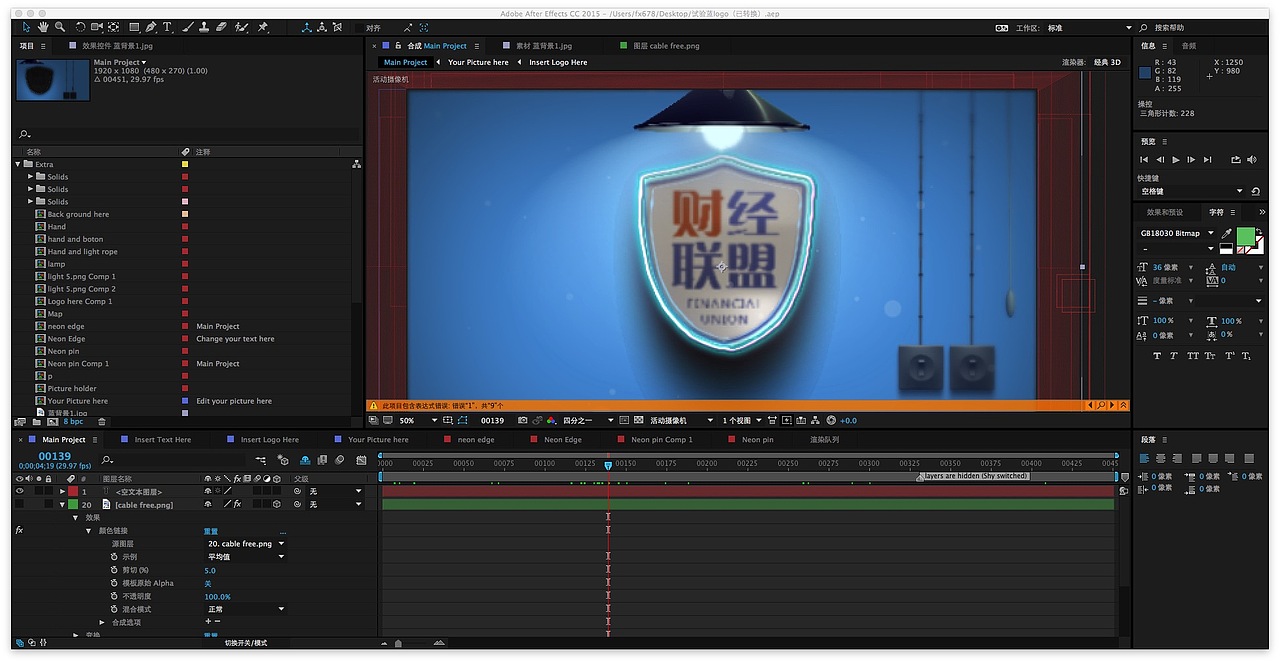Click the green fill color swatch
This screenshot has width=1280, height=663.
coord(1246,237)
